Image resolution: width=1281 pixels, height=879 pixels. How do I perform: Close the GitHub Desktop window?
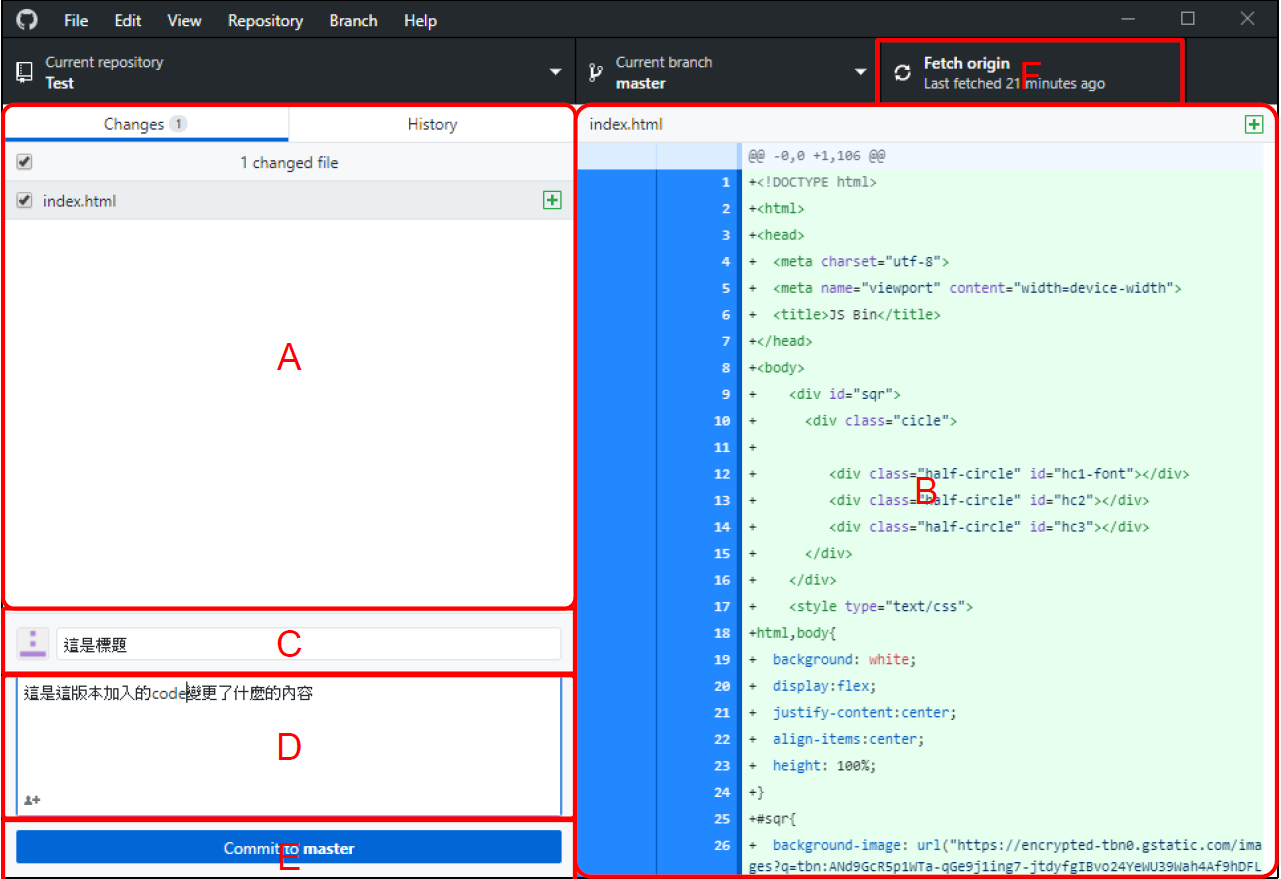(x=1247, y=19)
